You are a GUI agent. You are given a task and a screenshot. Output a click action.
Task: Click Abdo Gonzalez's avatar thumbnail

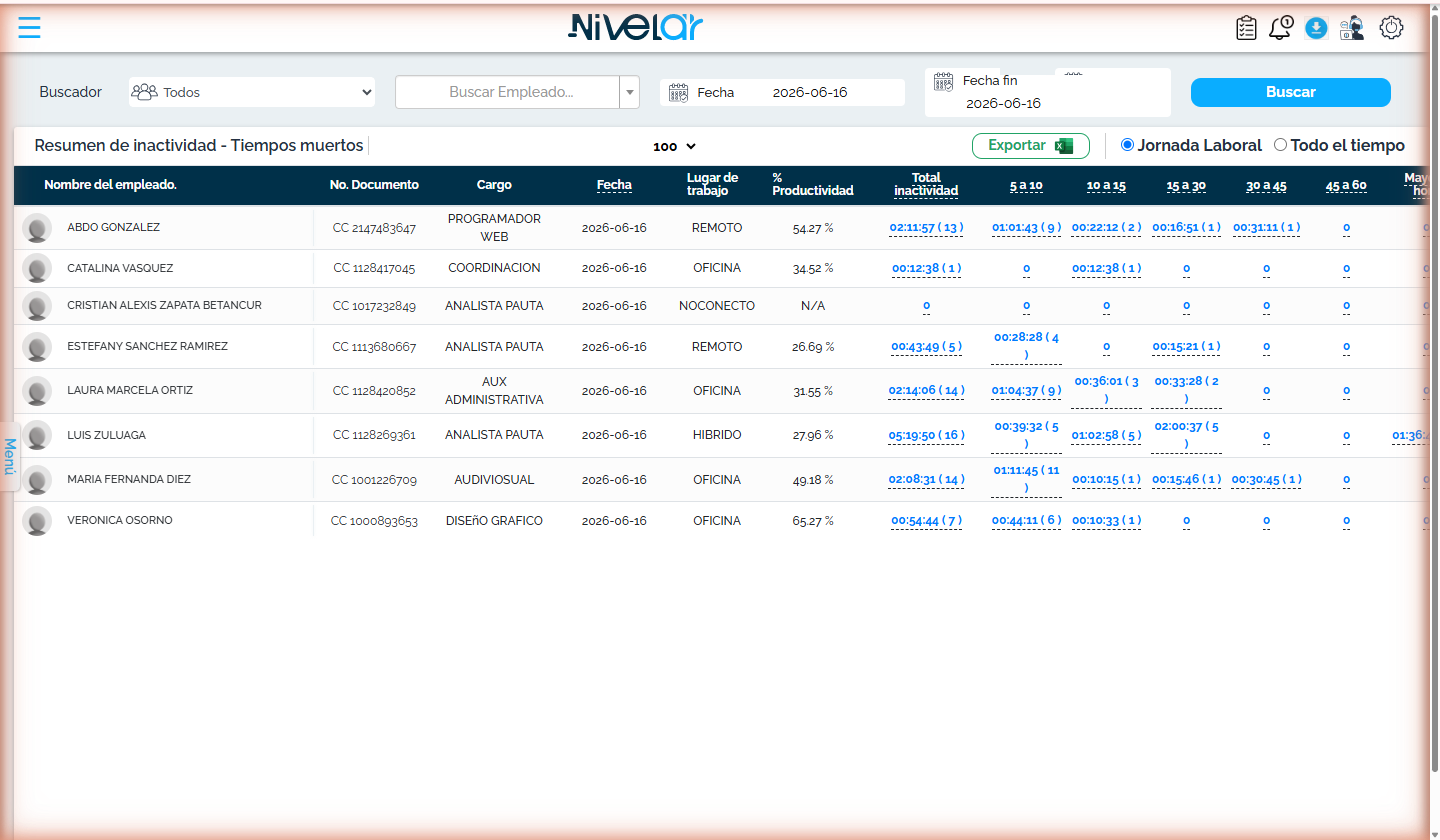pyautogui.click(x=37, y=228)
